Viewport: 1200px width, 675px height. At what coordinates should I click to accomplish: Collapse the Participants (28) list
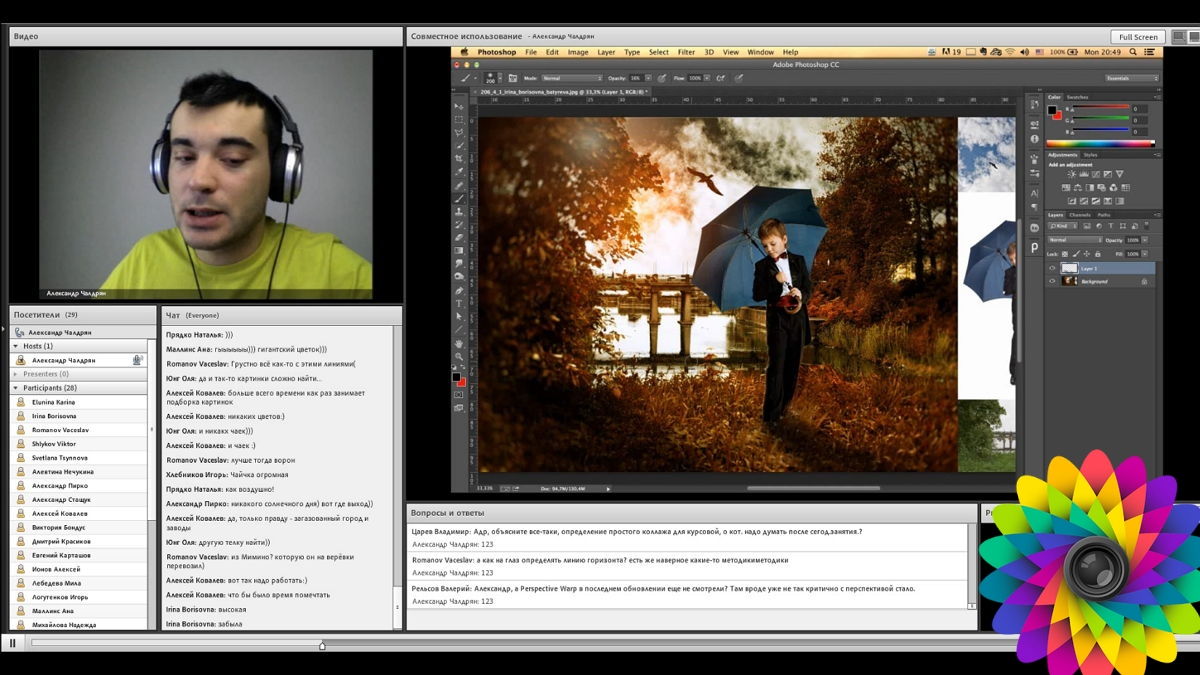(16, 388)
